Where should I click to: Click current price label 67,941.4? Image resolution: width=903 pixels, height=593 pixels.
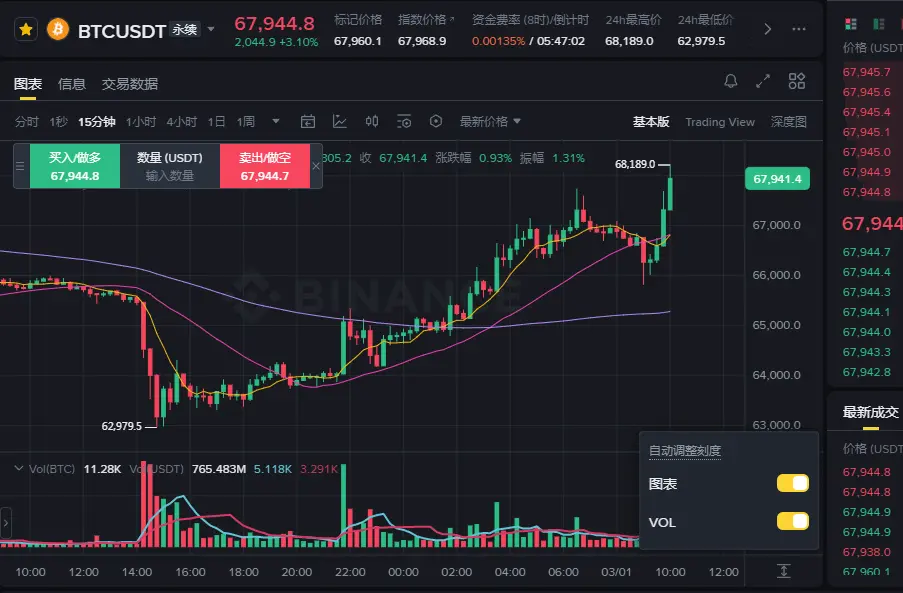point(777,178)
